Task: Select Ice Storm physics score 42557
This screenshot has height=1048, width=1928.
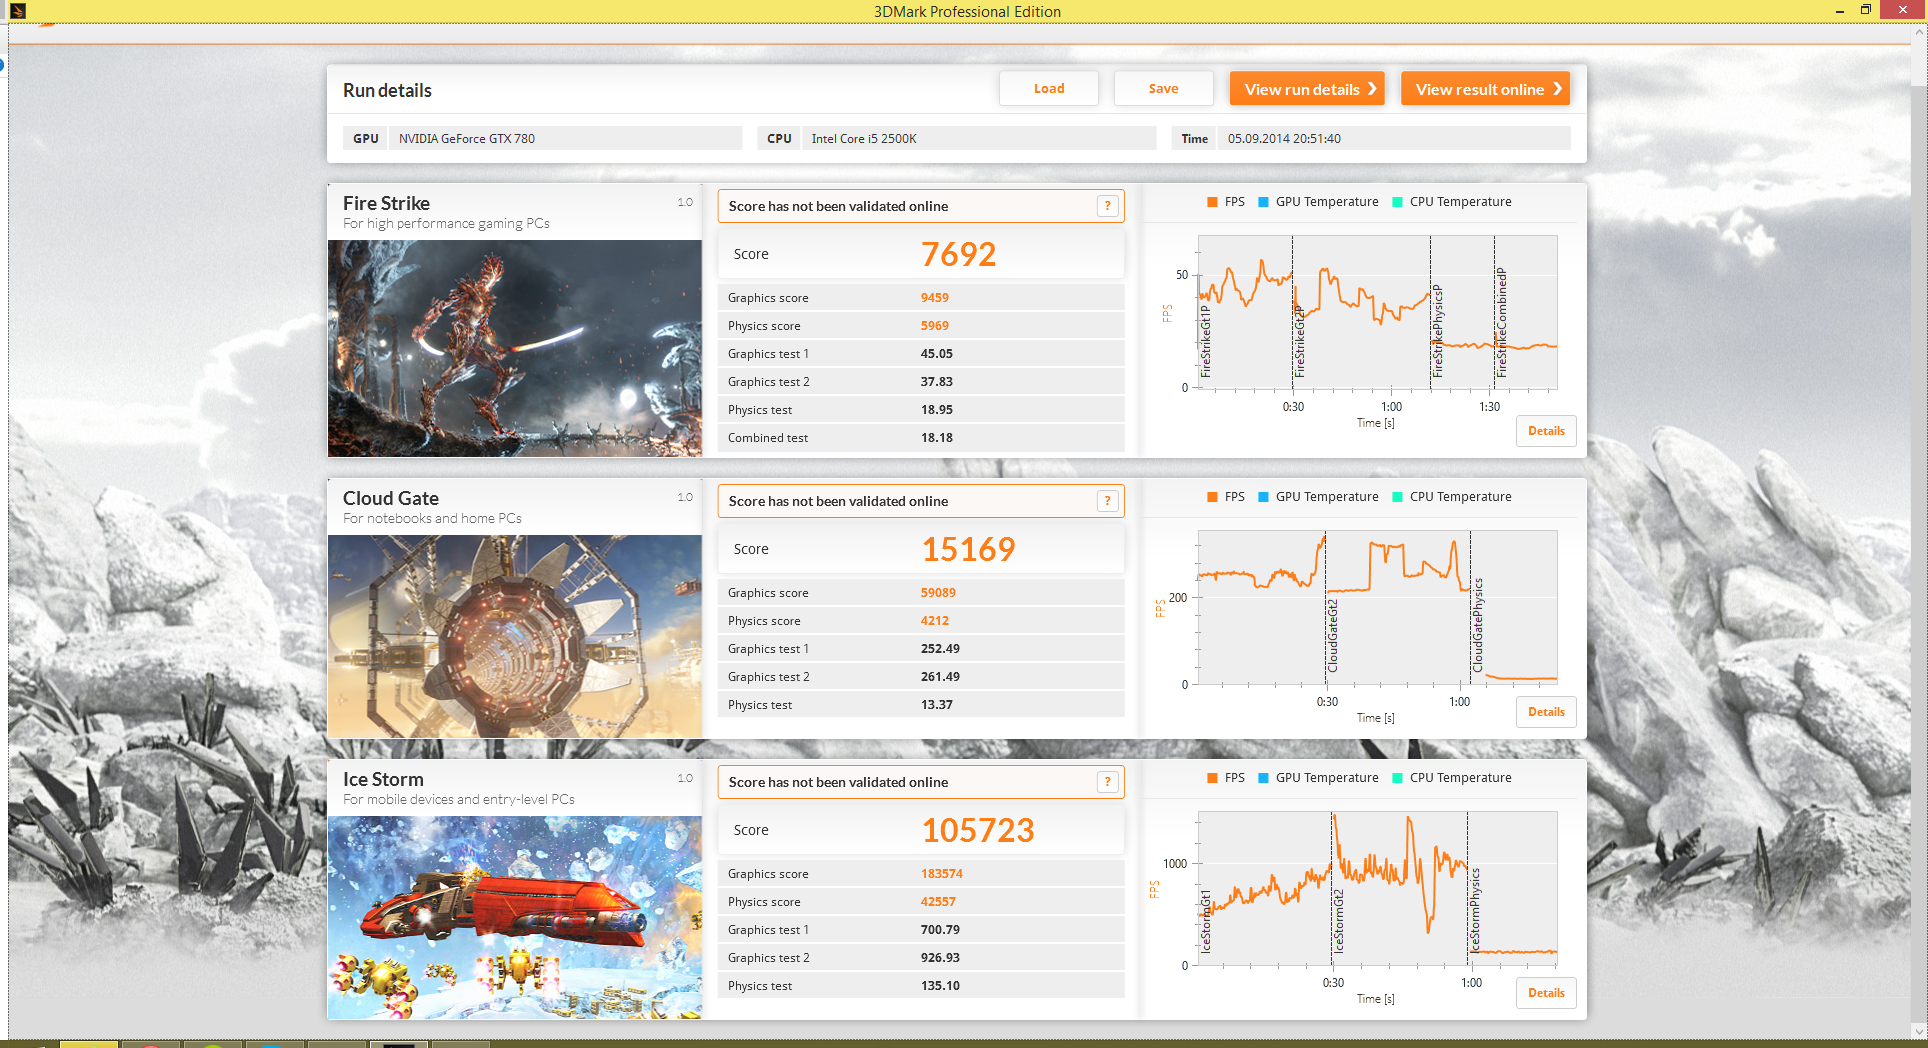Action: [938, 902]
